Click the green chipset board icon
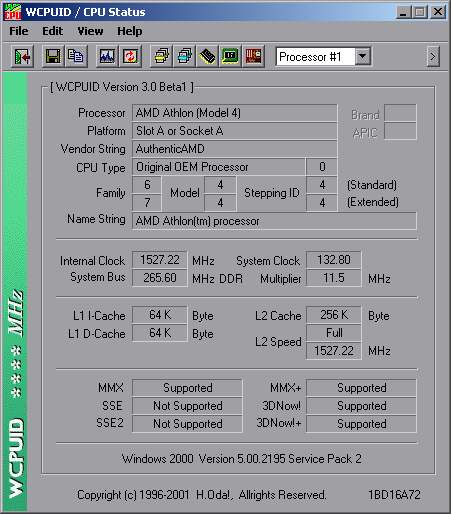Image resolution: width=451 pixels, height=514 pixels. pos(230,56)
